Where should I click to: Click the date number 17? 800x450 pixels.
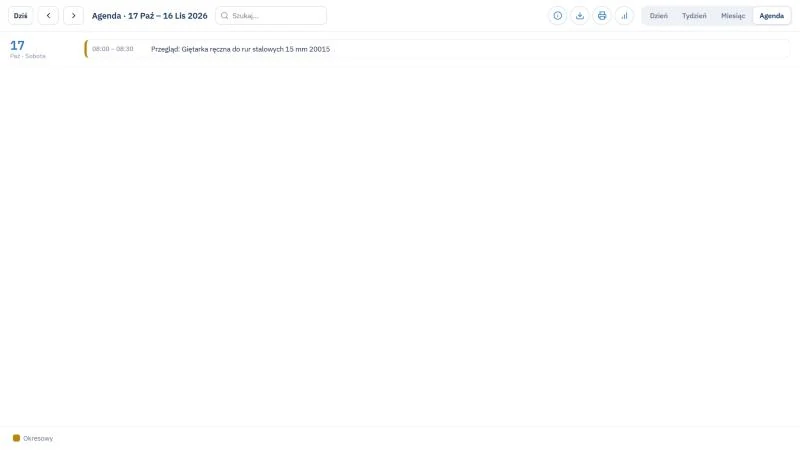click(x=17, y=45)
